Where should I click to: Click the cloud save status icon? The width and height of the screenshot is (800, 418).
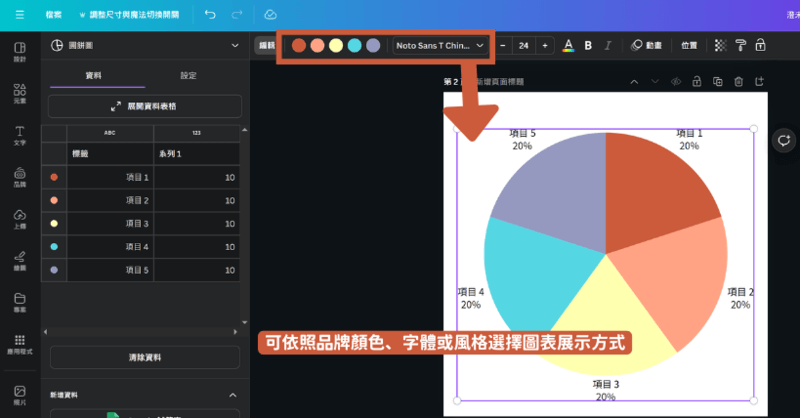(x=270, y=15)
